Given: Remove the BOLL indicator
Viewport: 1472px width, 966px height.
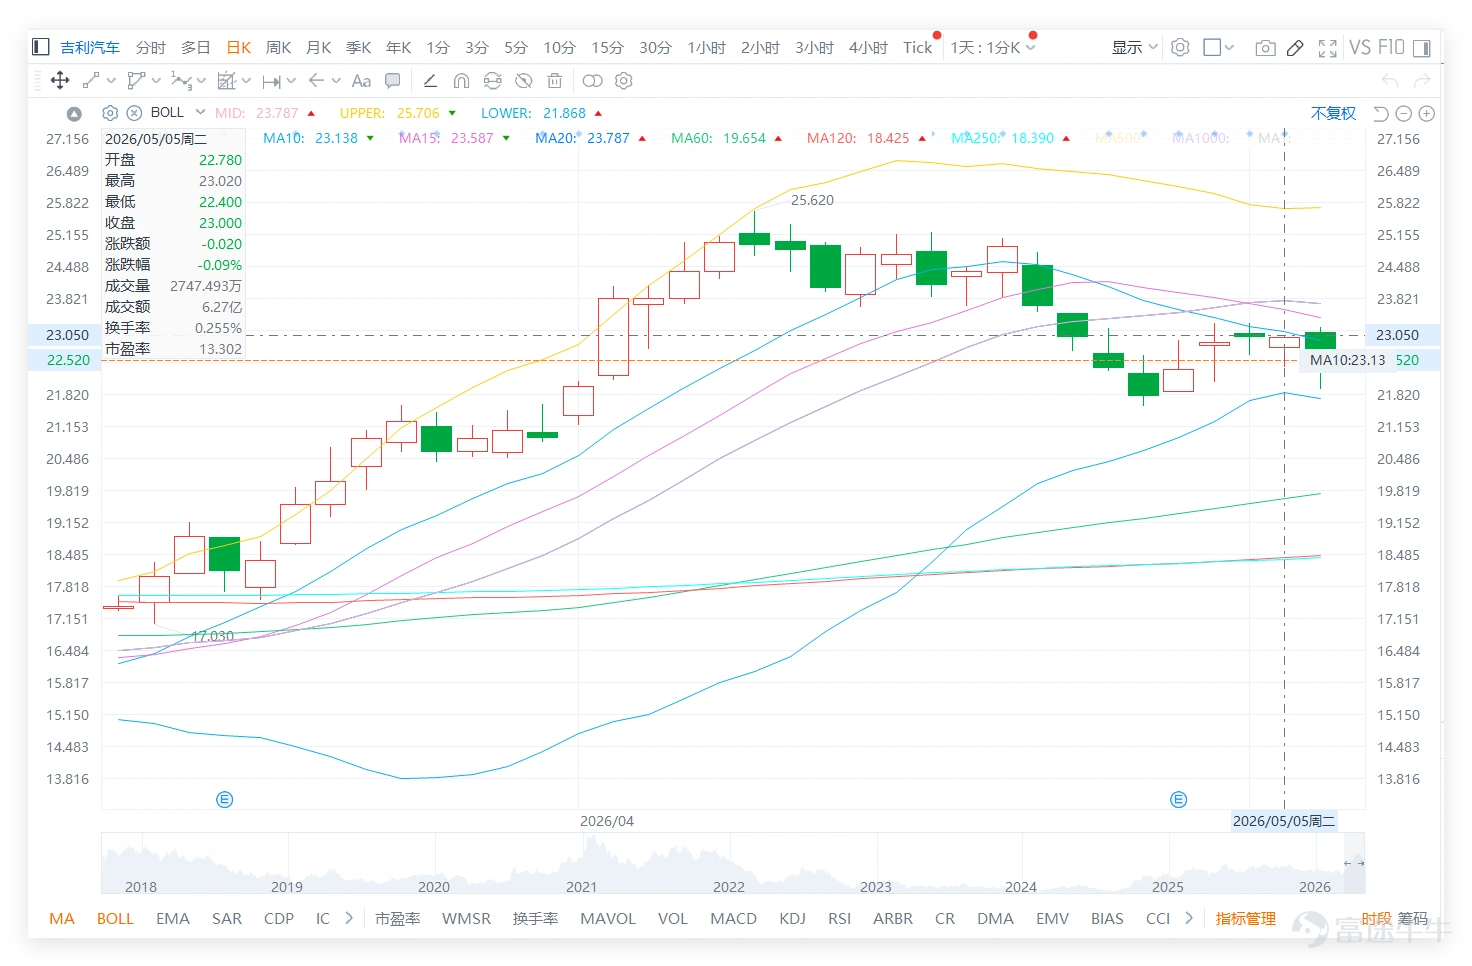Looking at the screenshot, I should [134, 113].
